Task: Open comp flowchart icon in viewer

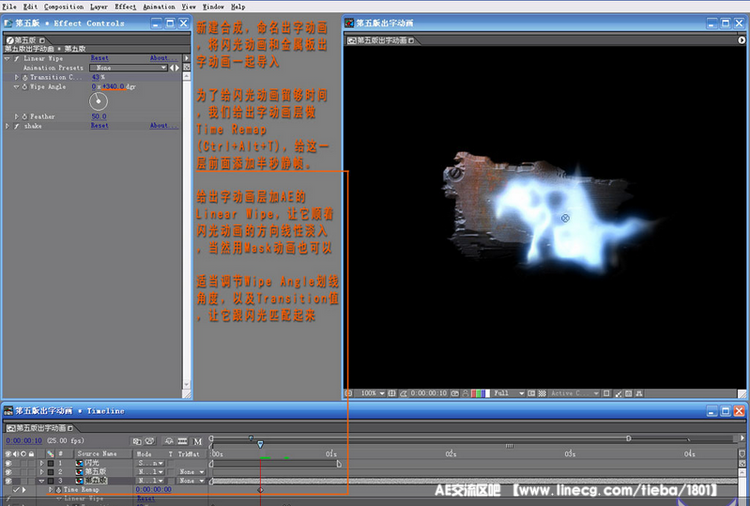Action: click(x=640, y=393)
